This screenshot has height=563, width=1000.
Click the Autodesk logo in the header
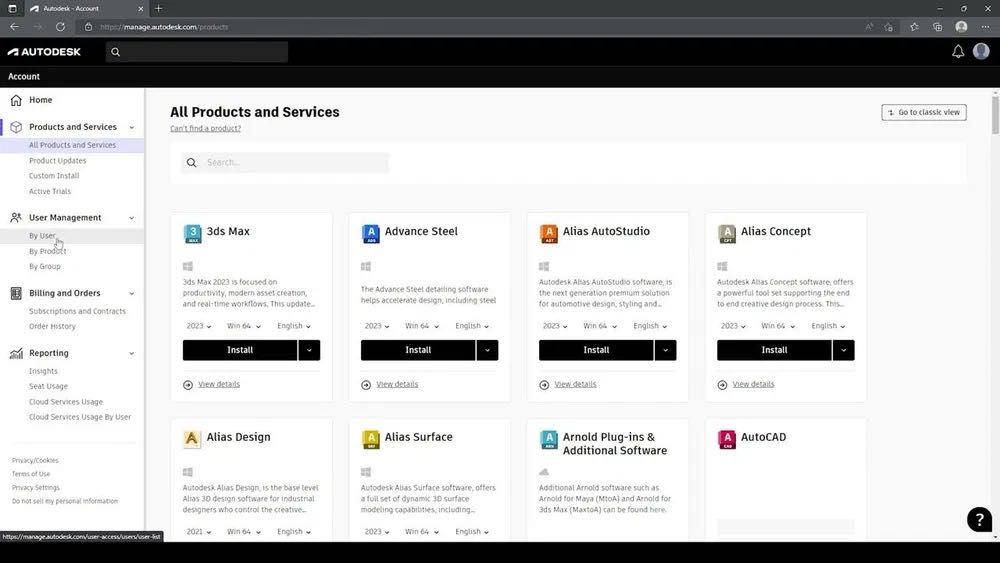click(x=44, y=52)
